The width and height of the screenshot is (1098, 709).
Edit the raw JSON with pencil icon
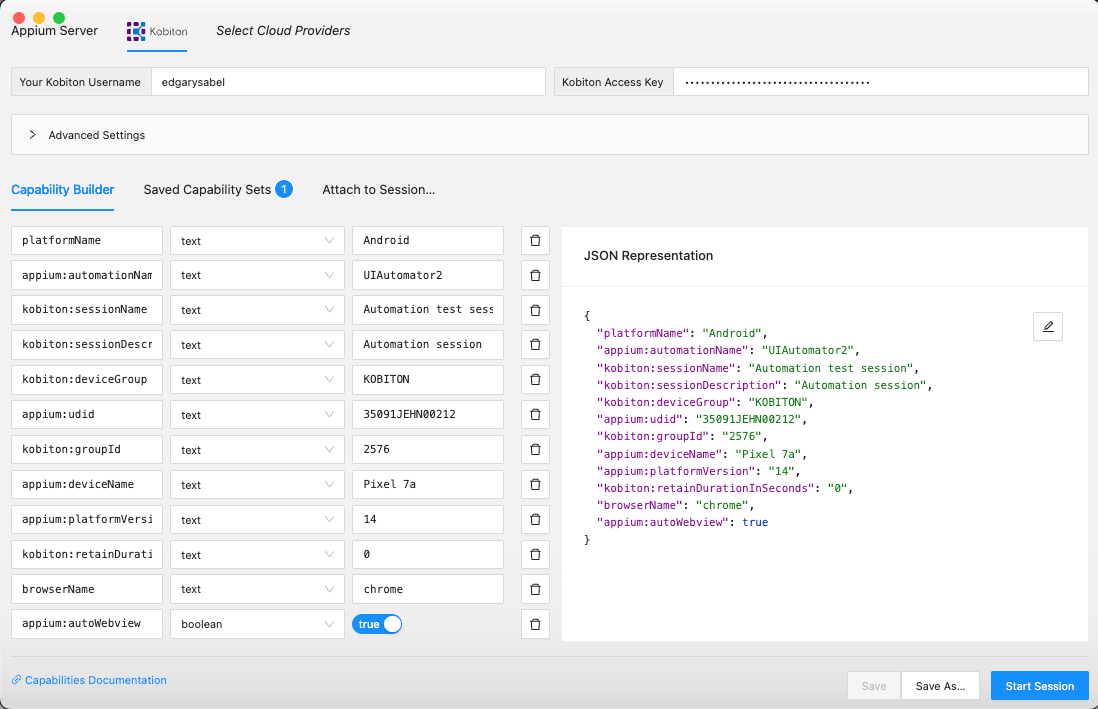pyautogui.click(x=1048, y=326)
